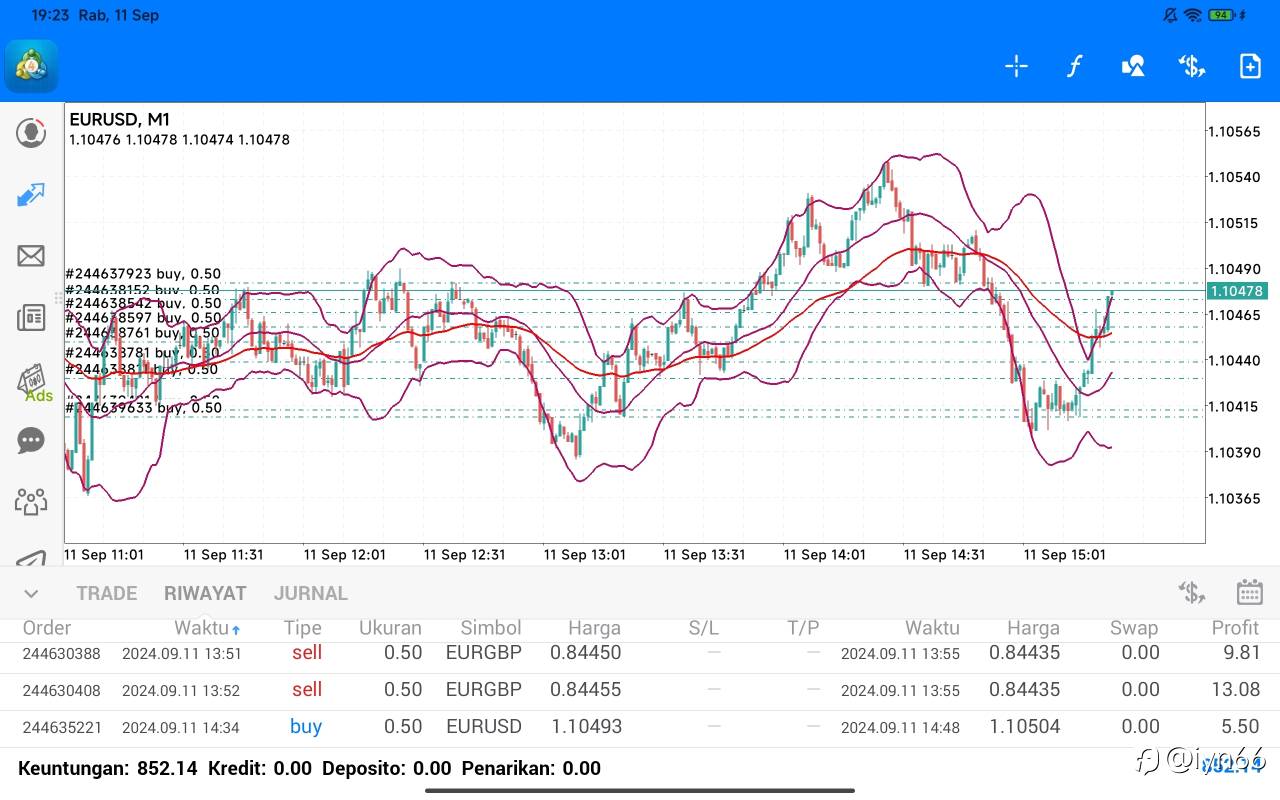Image resolution: width=1280 pixels, height=800 pixels.
Task: Tap the 11 Sep 13:01 time axis label
Action: pyautogui.click(x=584, y=554)
